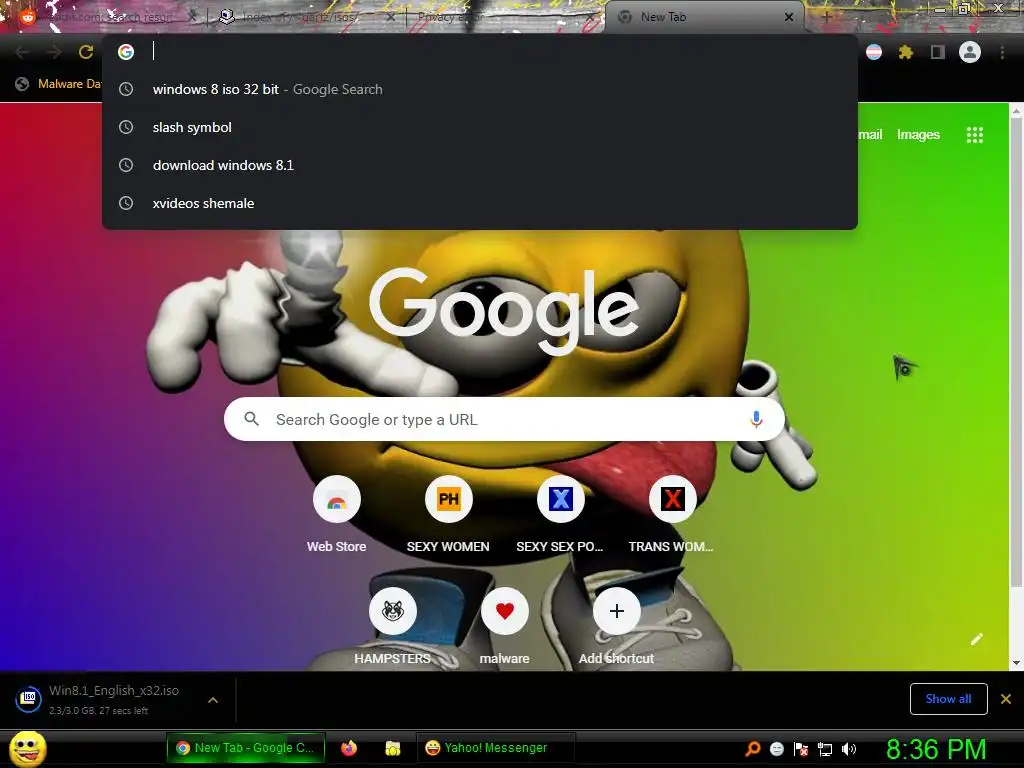1024x768 pixels.
Task: Click the Gmail link
Action: [x=871, y=135]
